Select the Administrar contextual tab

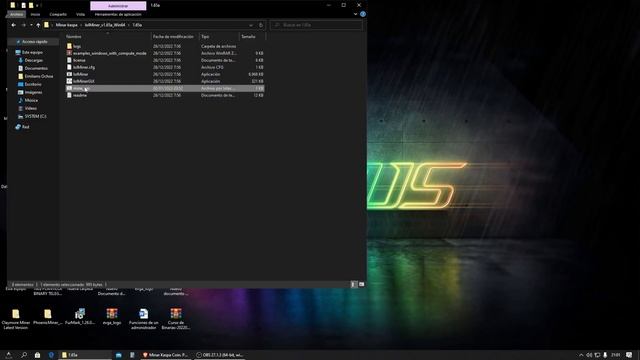[118, 6]
